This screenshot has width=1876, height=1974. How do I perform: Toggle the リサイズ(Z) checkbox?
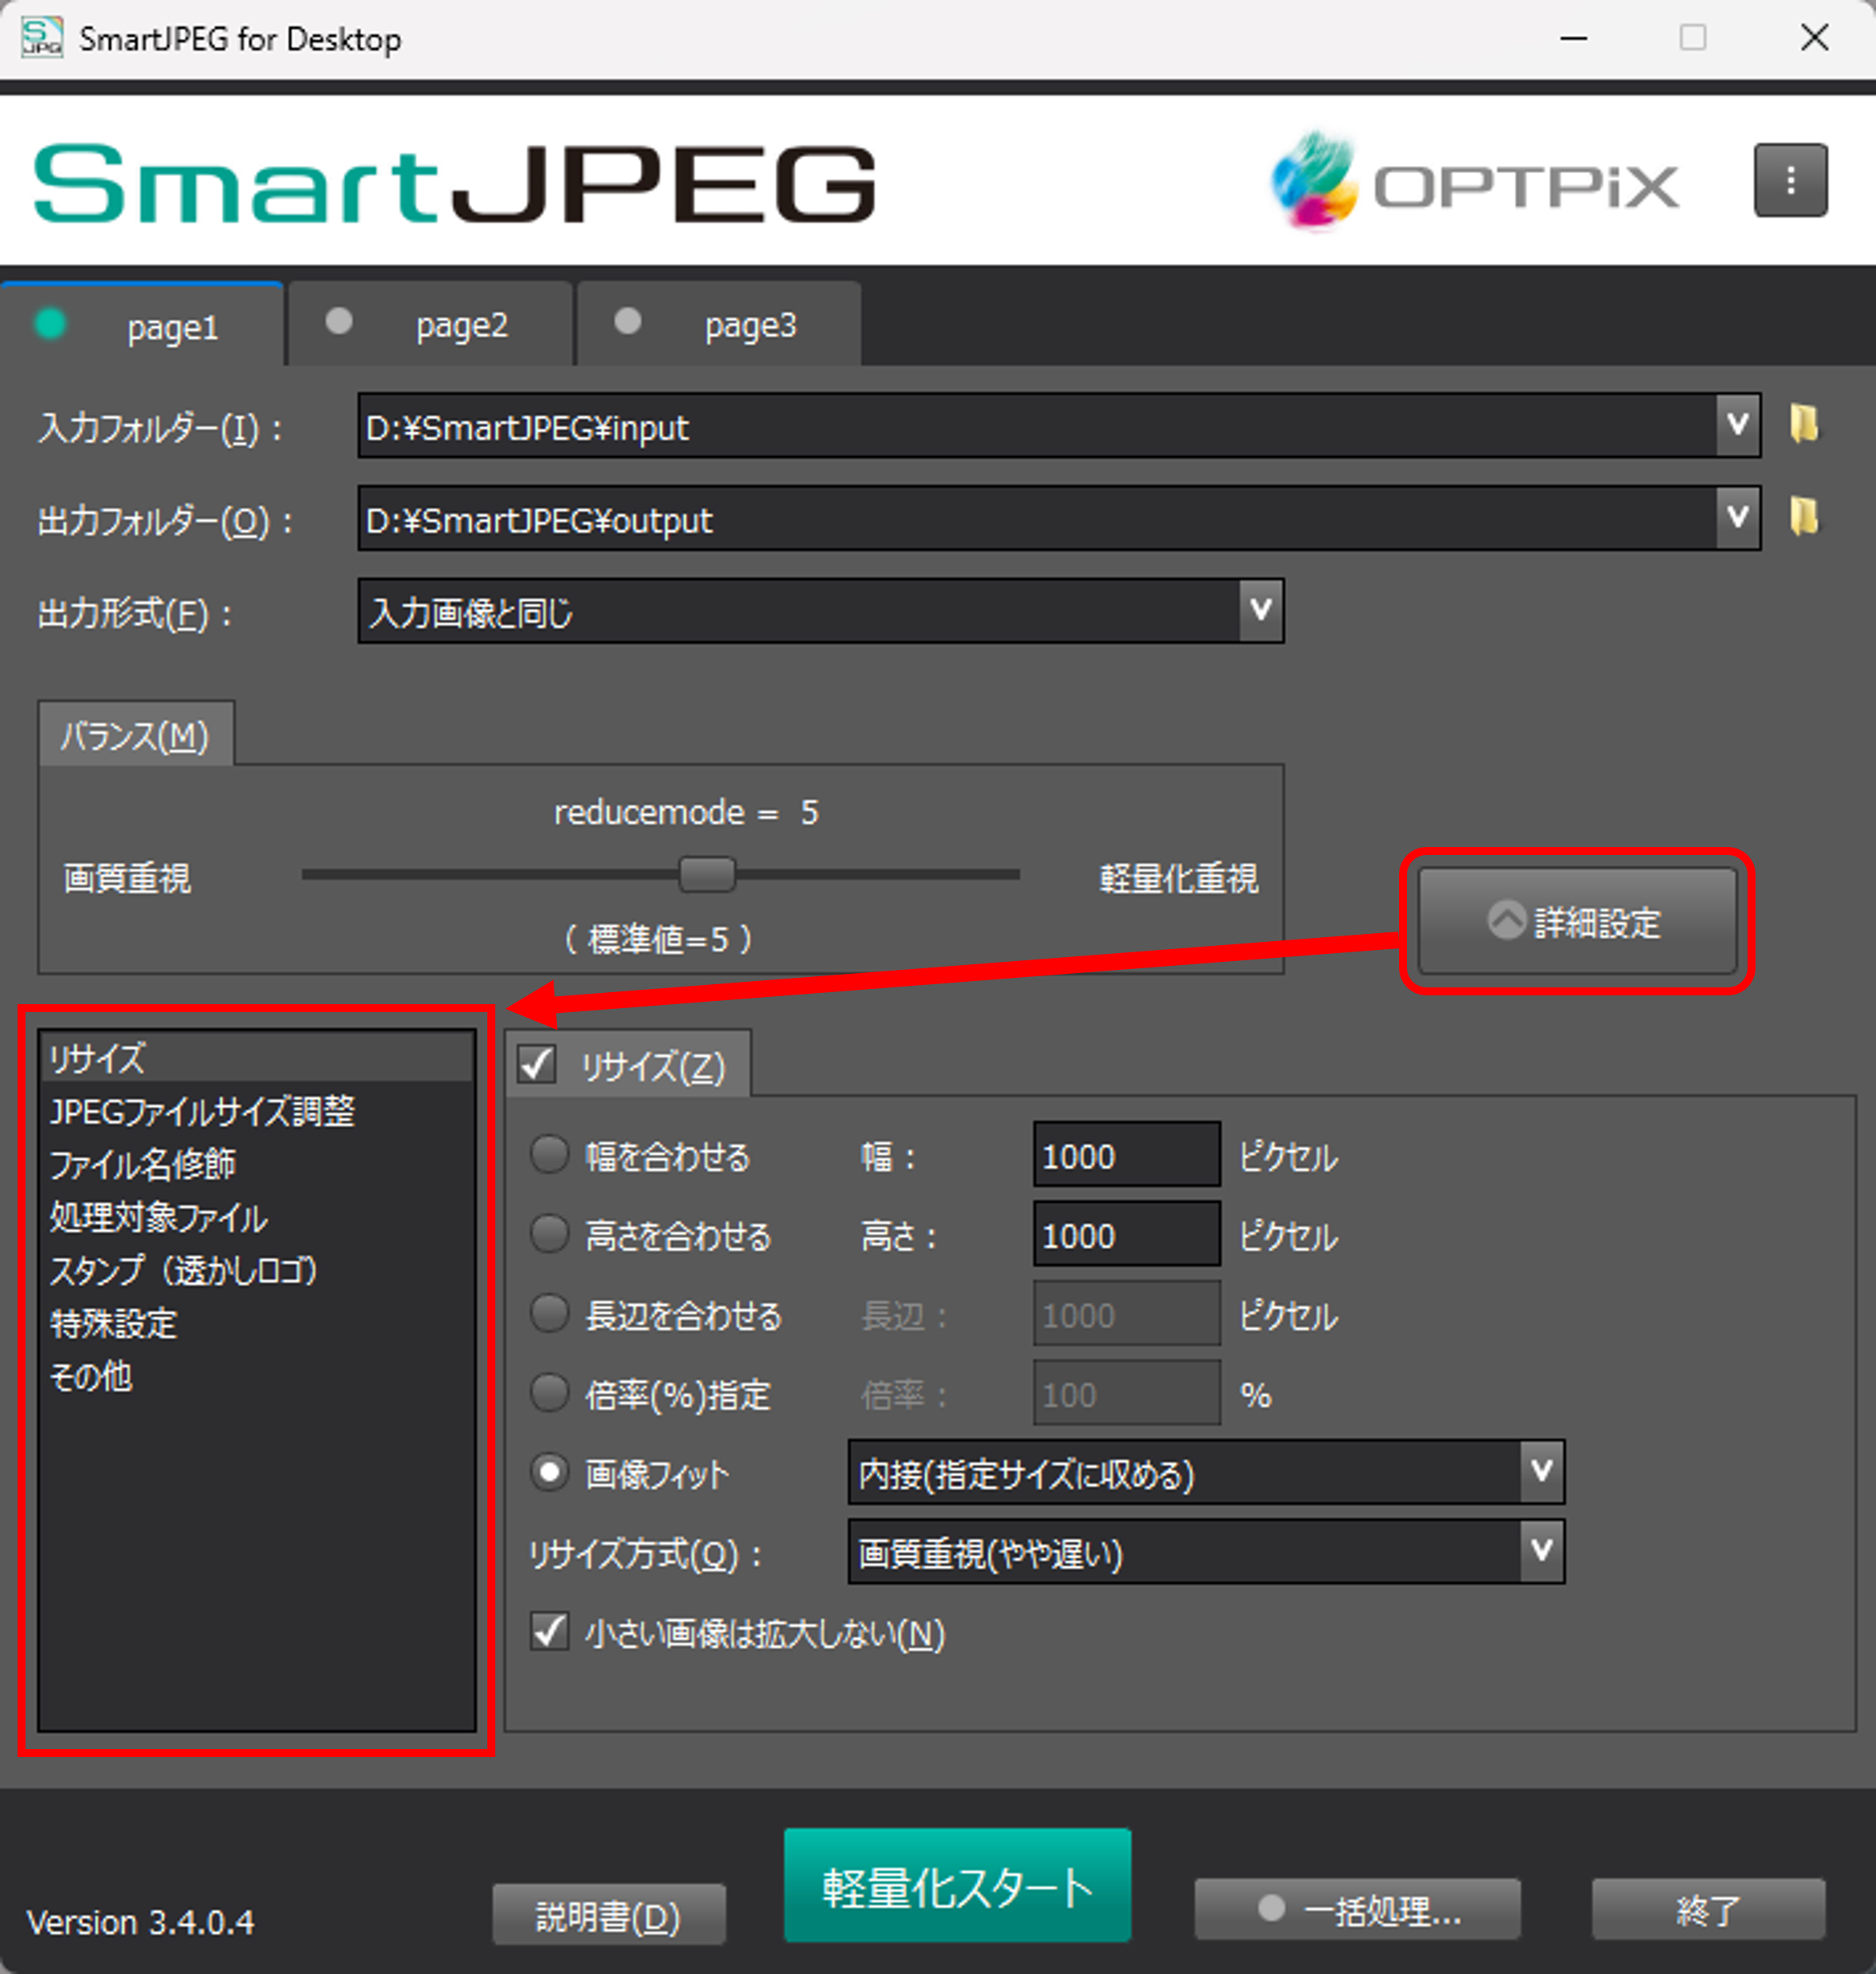pyautogui.click(x=537, y=1063)
